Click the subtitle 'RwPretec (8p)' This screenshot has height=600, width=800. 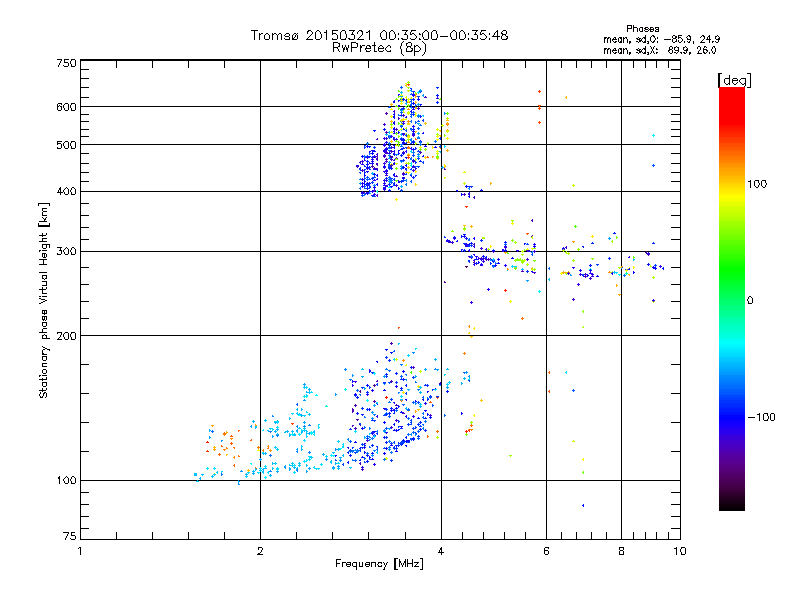point(379,48)
